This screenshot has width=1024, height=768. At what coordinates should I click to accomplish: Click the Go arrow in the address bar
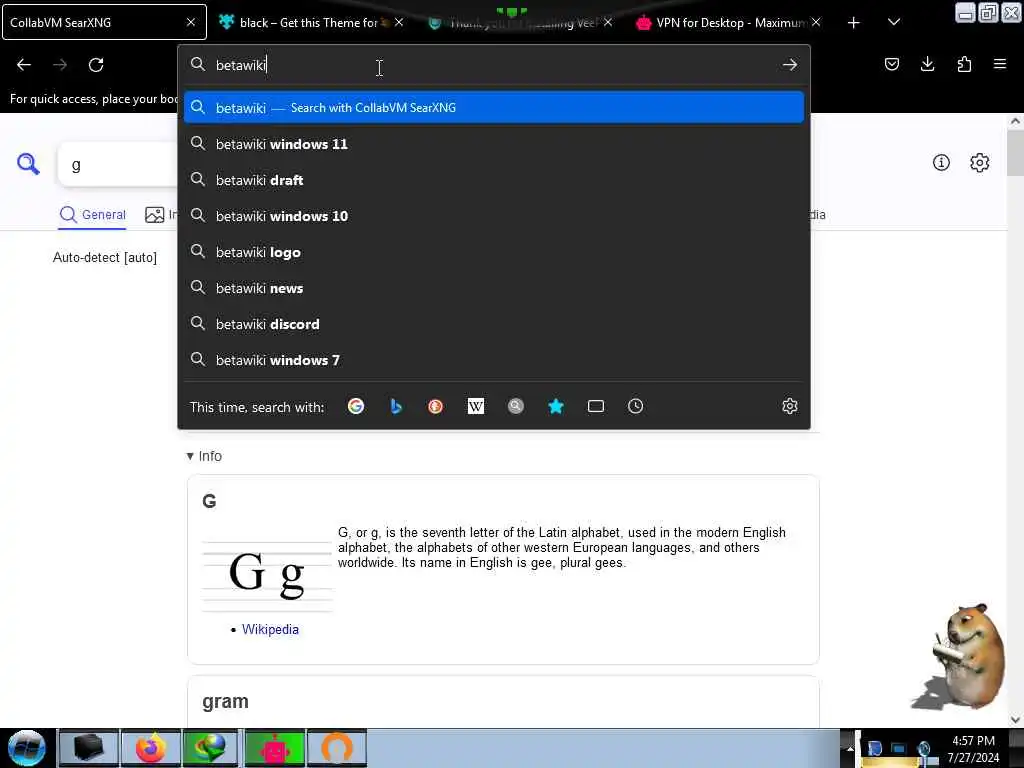(790, 65)
